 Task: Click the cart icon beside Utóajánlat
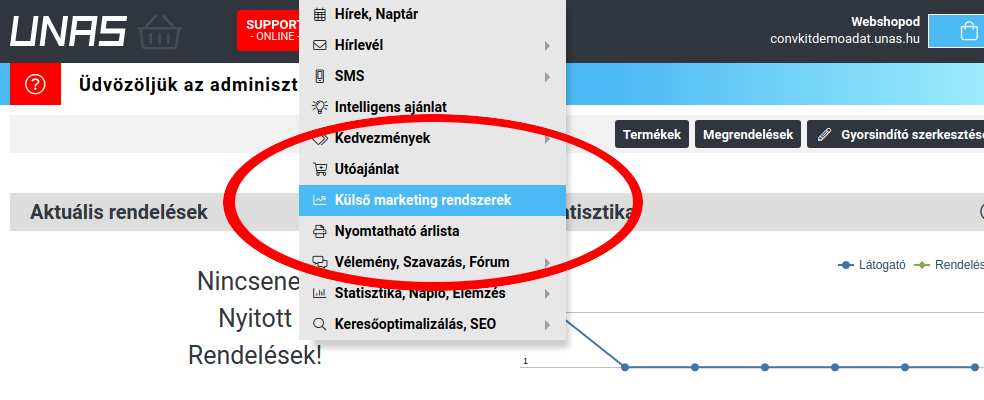coord(319,169)
